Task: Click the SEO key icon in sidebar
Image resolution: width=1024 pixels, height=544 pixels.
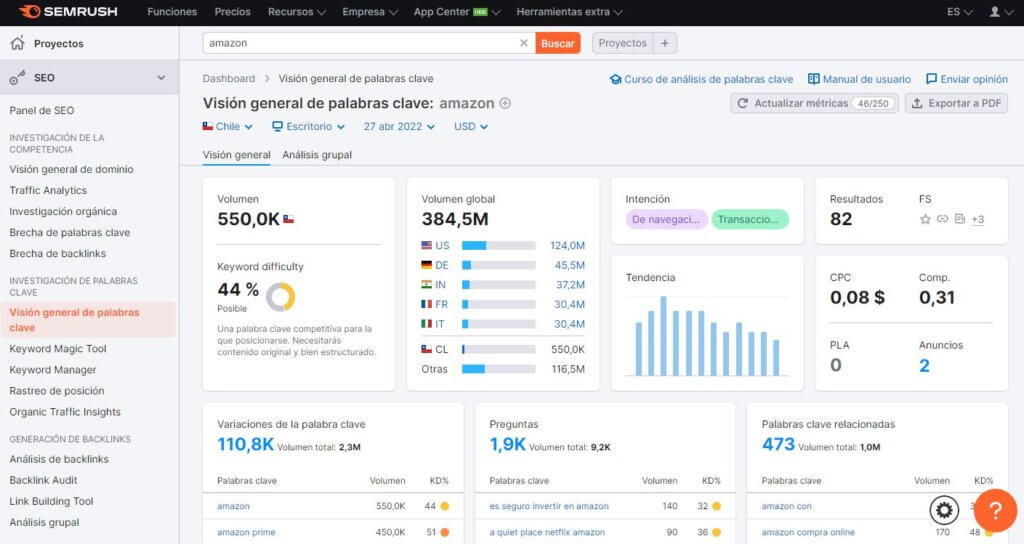Action: point(17,78)
